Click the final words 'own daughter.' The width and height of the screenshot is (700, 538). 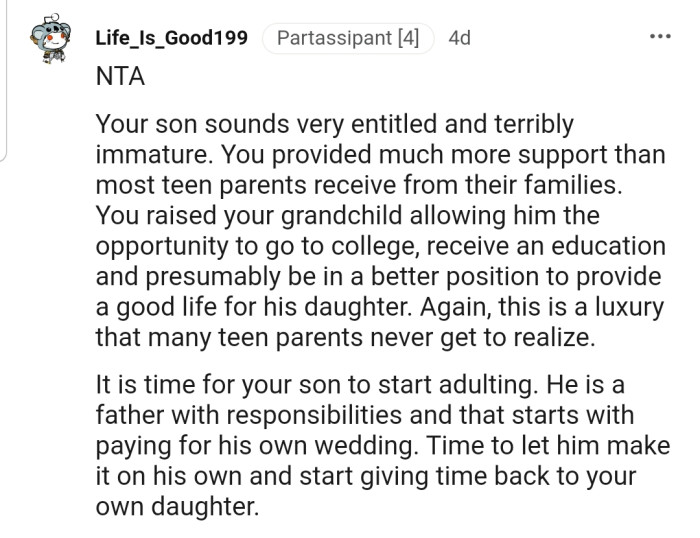click(x=177, y=506)
